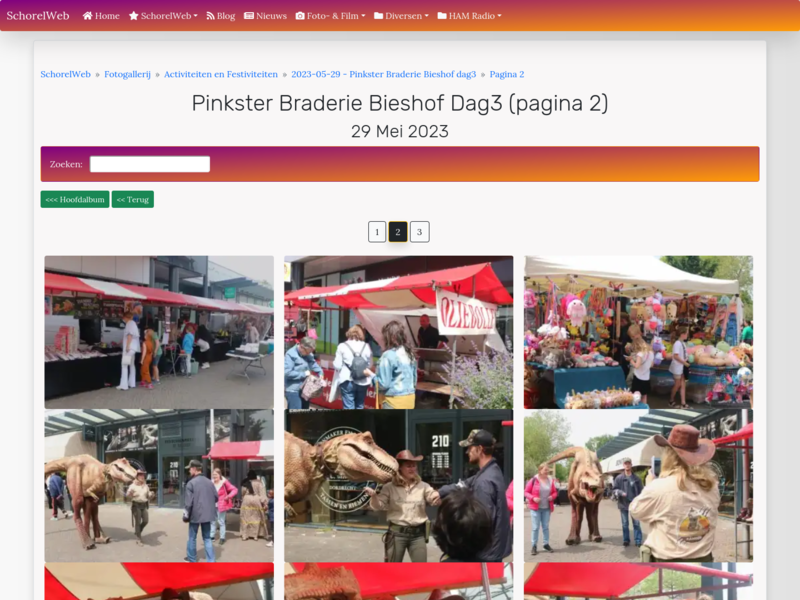Viewport: 800px width, 600px height.
Task: Open the Nieuws menu item
Action: tap(265, 16)
